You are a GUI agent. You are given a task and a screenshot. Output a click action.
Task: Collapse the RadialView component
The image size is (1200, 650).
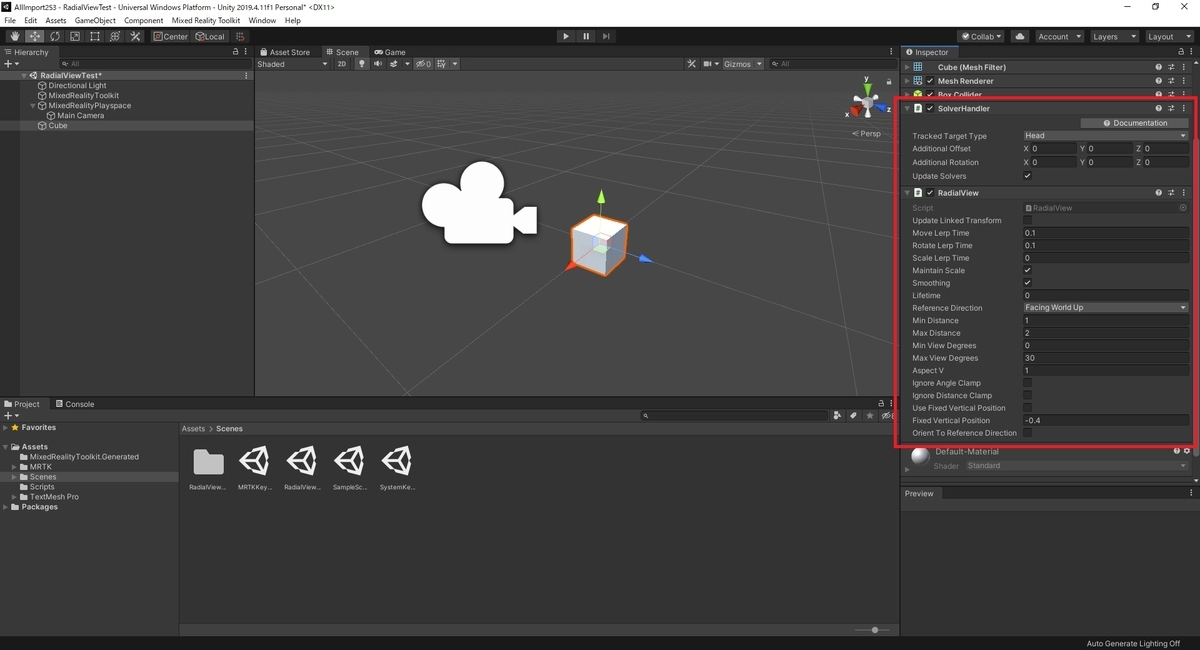(x=907, y=193)
